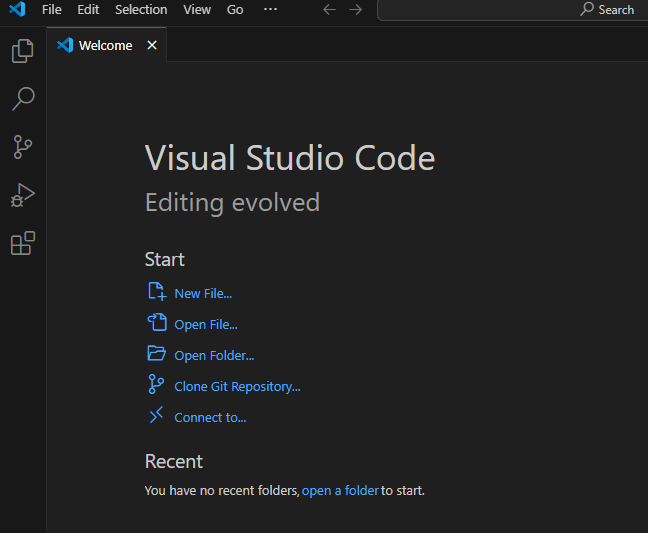This screenshot has width=648, height=533.
Task: Click the VS Code logo in title bar
Action: click(x=17, y=9)
